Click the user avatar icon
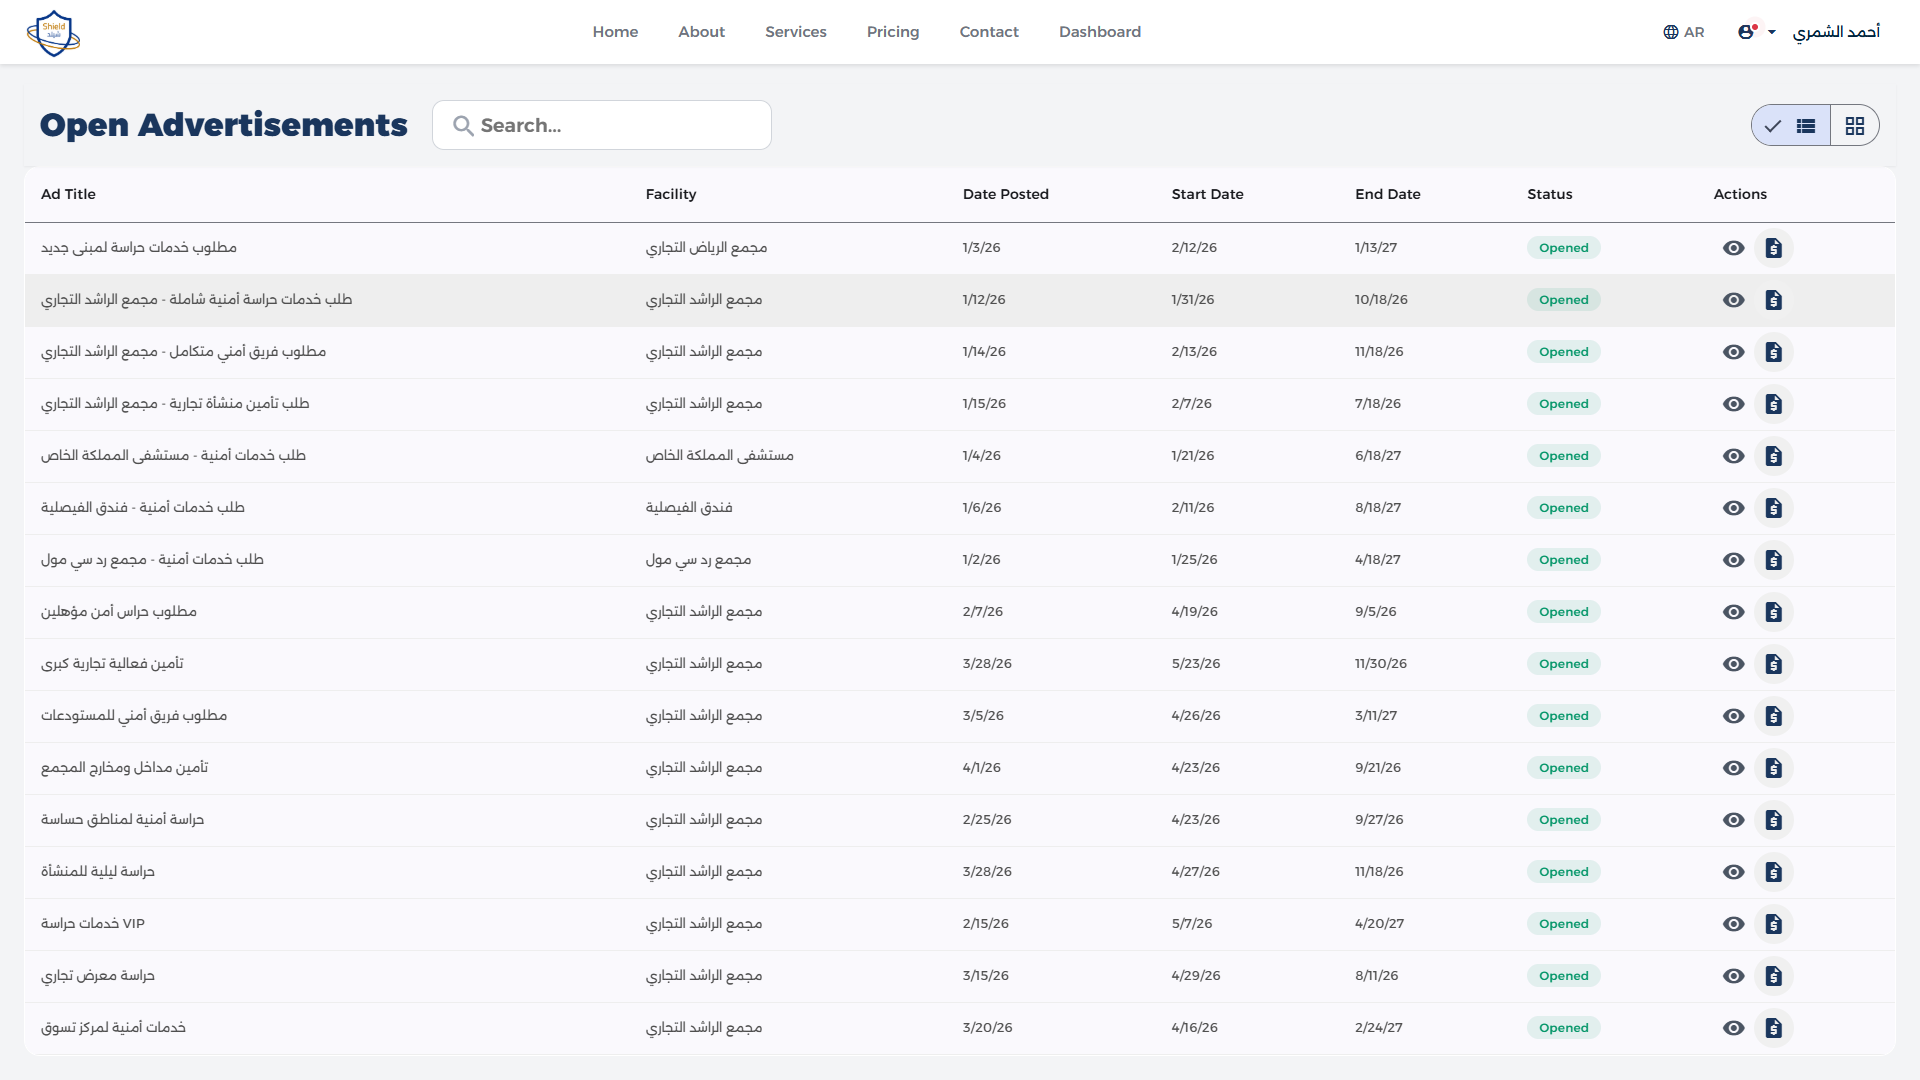Screen dimensions: 1920x1080 (1747, 31)
